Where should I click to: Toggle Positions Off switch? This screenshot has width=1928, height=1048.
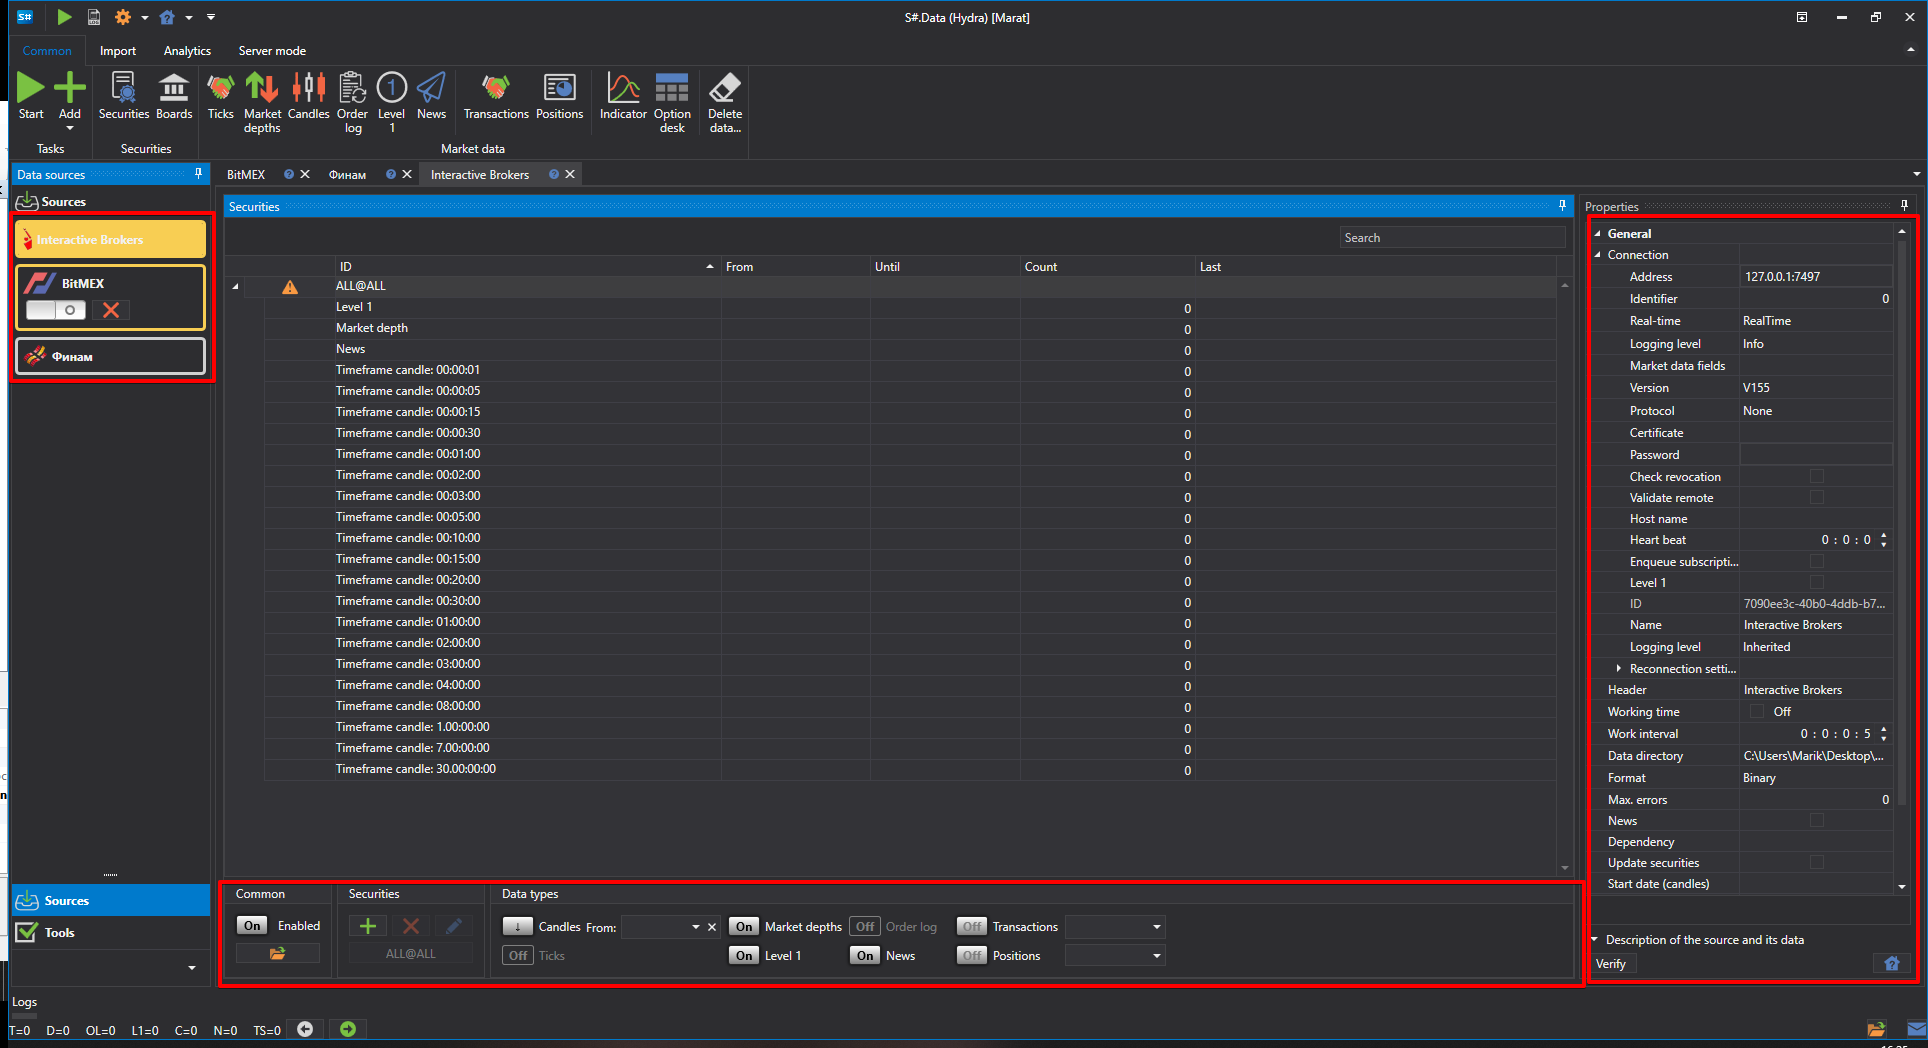click(972, 956)
